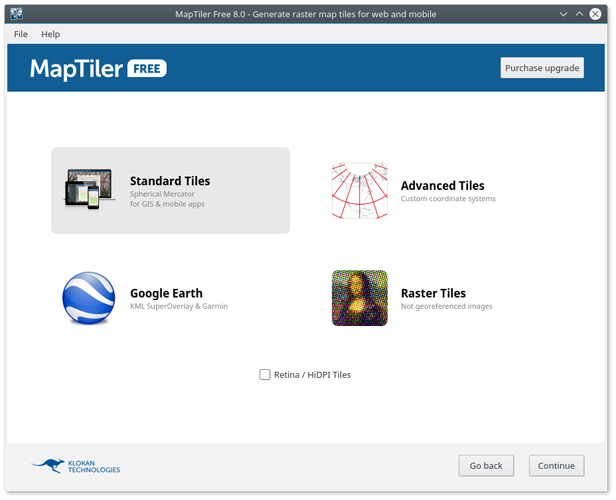Close the MapTiler window
Viewport: 616px width, 500px height.
[595, 14]
